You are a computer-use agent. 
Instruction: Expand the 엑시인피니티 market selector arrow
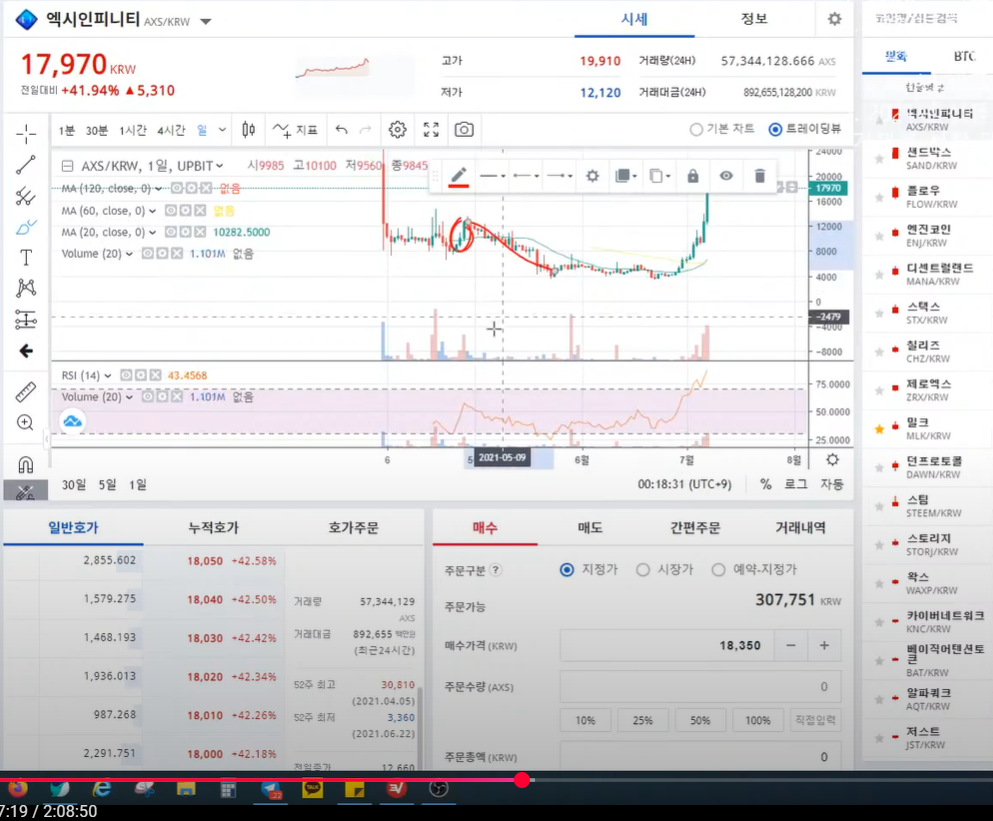205,22
